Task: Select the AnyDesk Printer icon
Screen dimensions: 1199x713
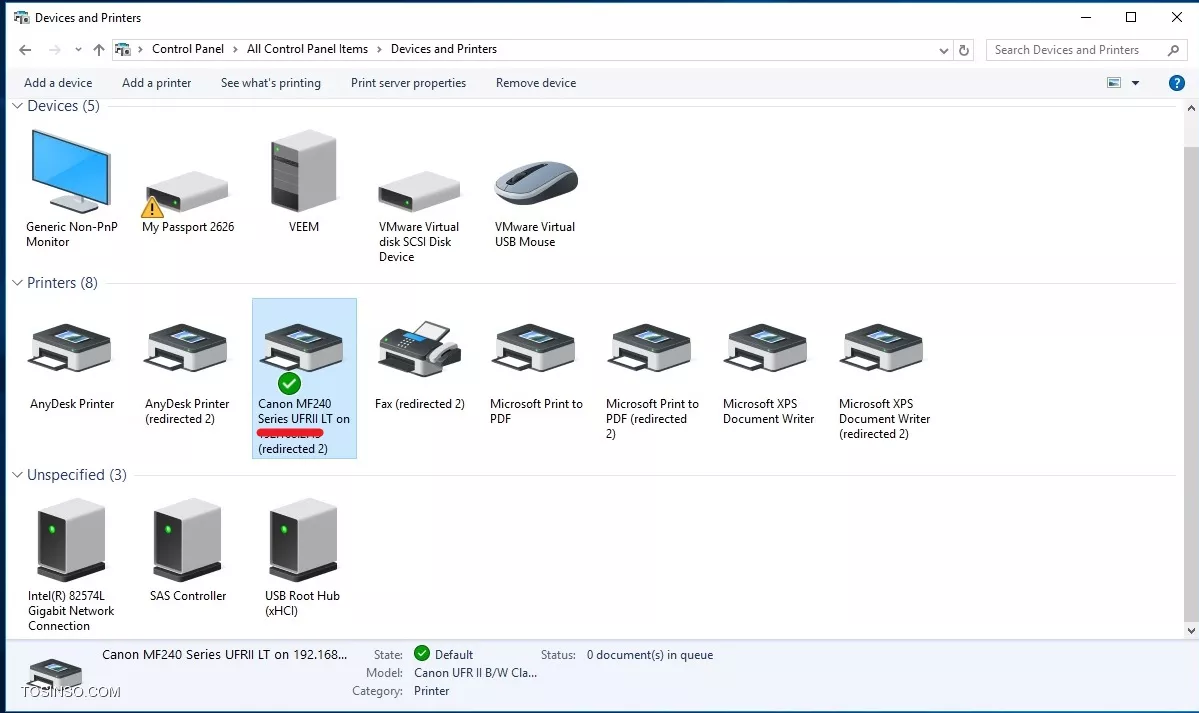Action: click(71, 348)
